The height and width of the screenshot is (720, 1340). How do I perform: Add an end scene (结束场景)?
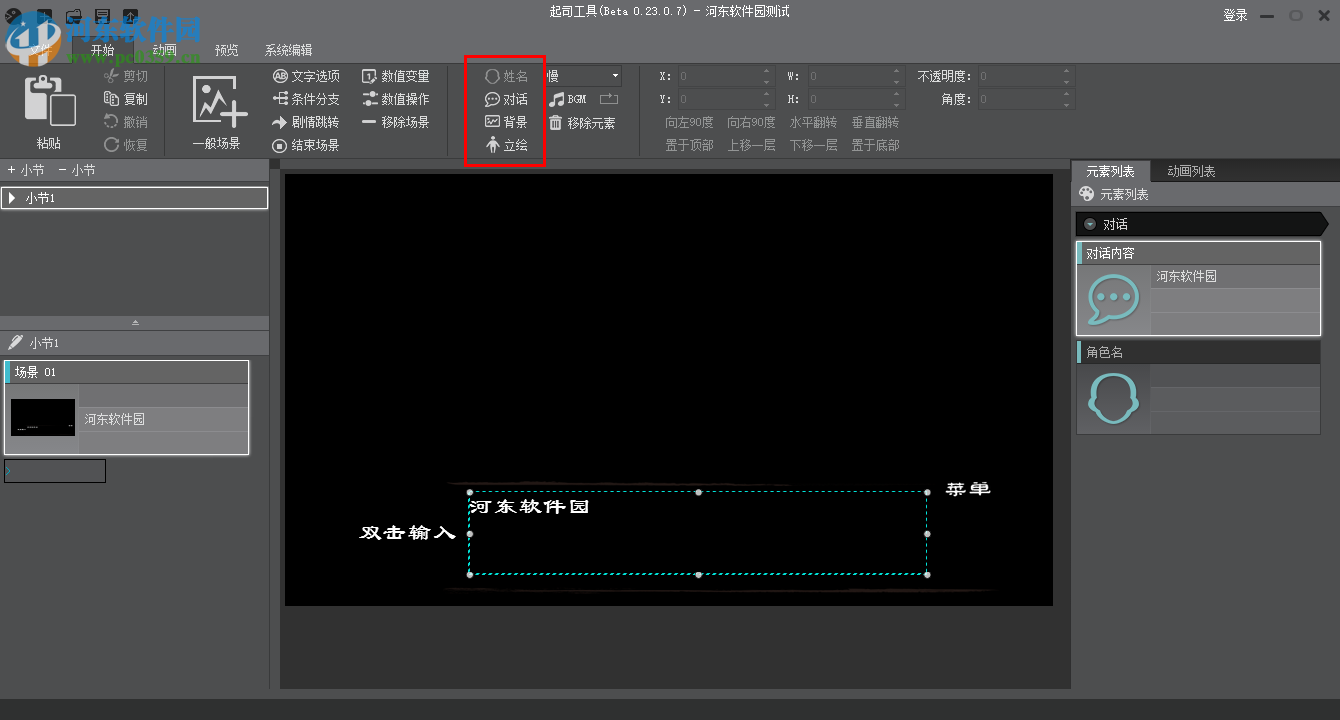pyautogui.click(x=306, y=145)
